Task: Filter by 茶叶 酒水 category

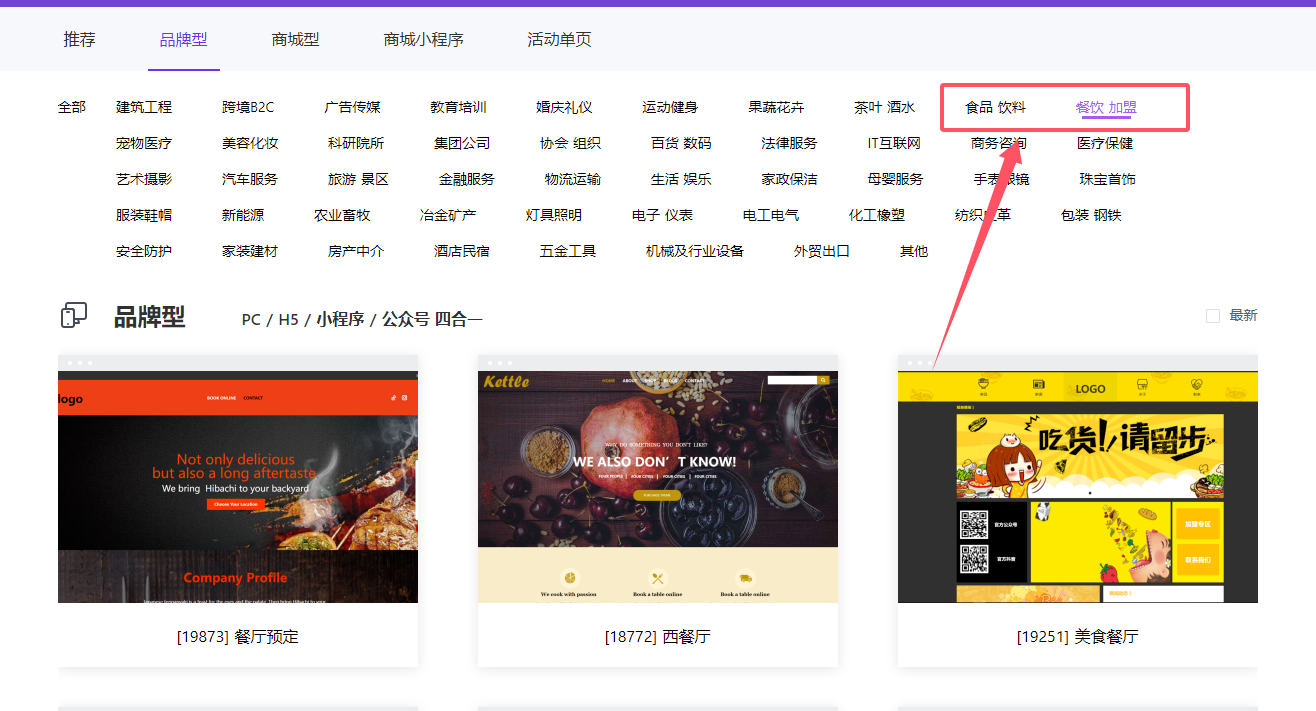Action: point(884,107)
